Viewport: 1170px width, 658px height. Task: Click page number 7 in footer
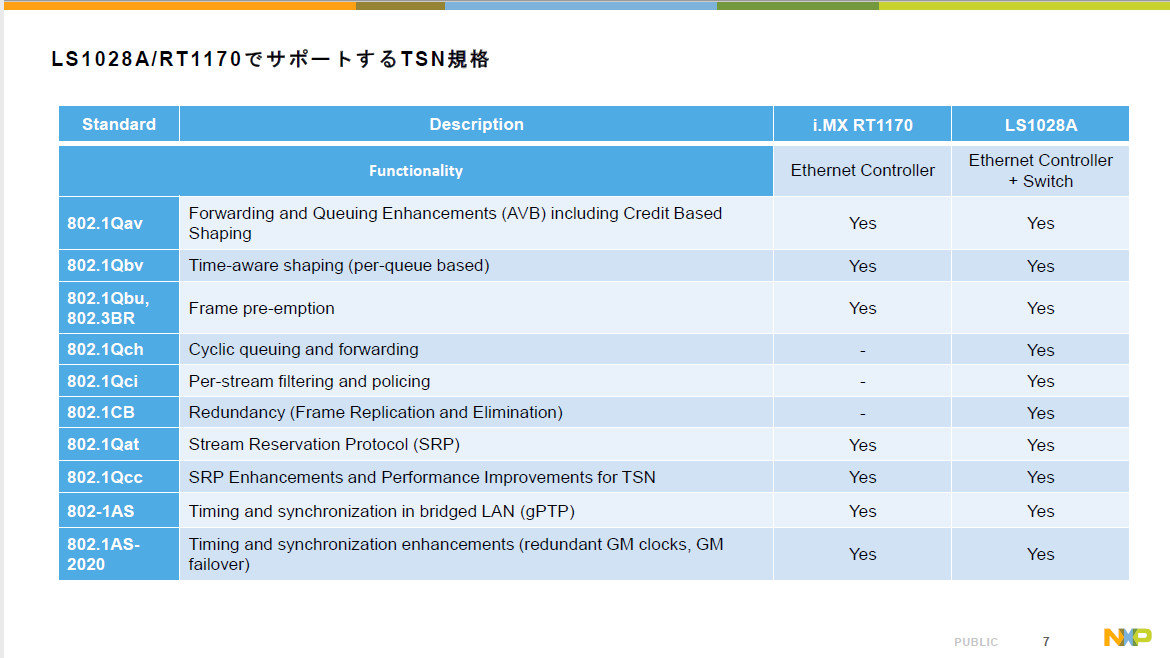[x=1045, y=641]
